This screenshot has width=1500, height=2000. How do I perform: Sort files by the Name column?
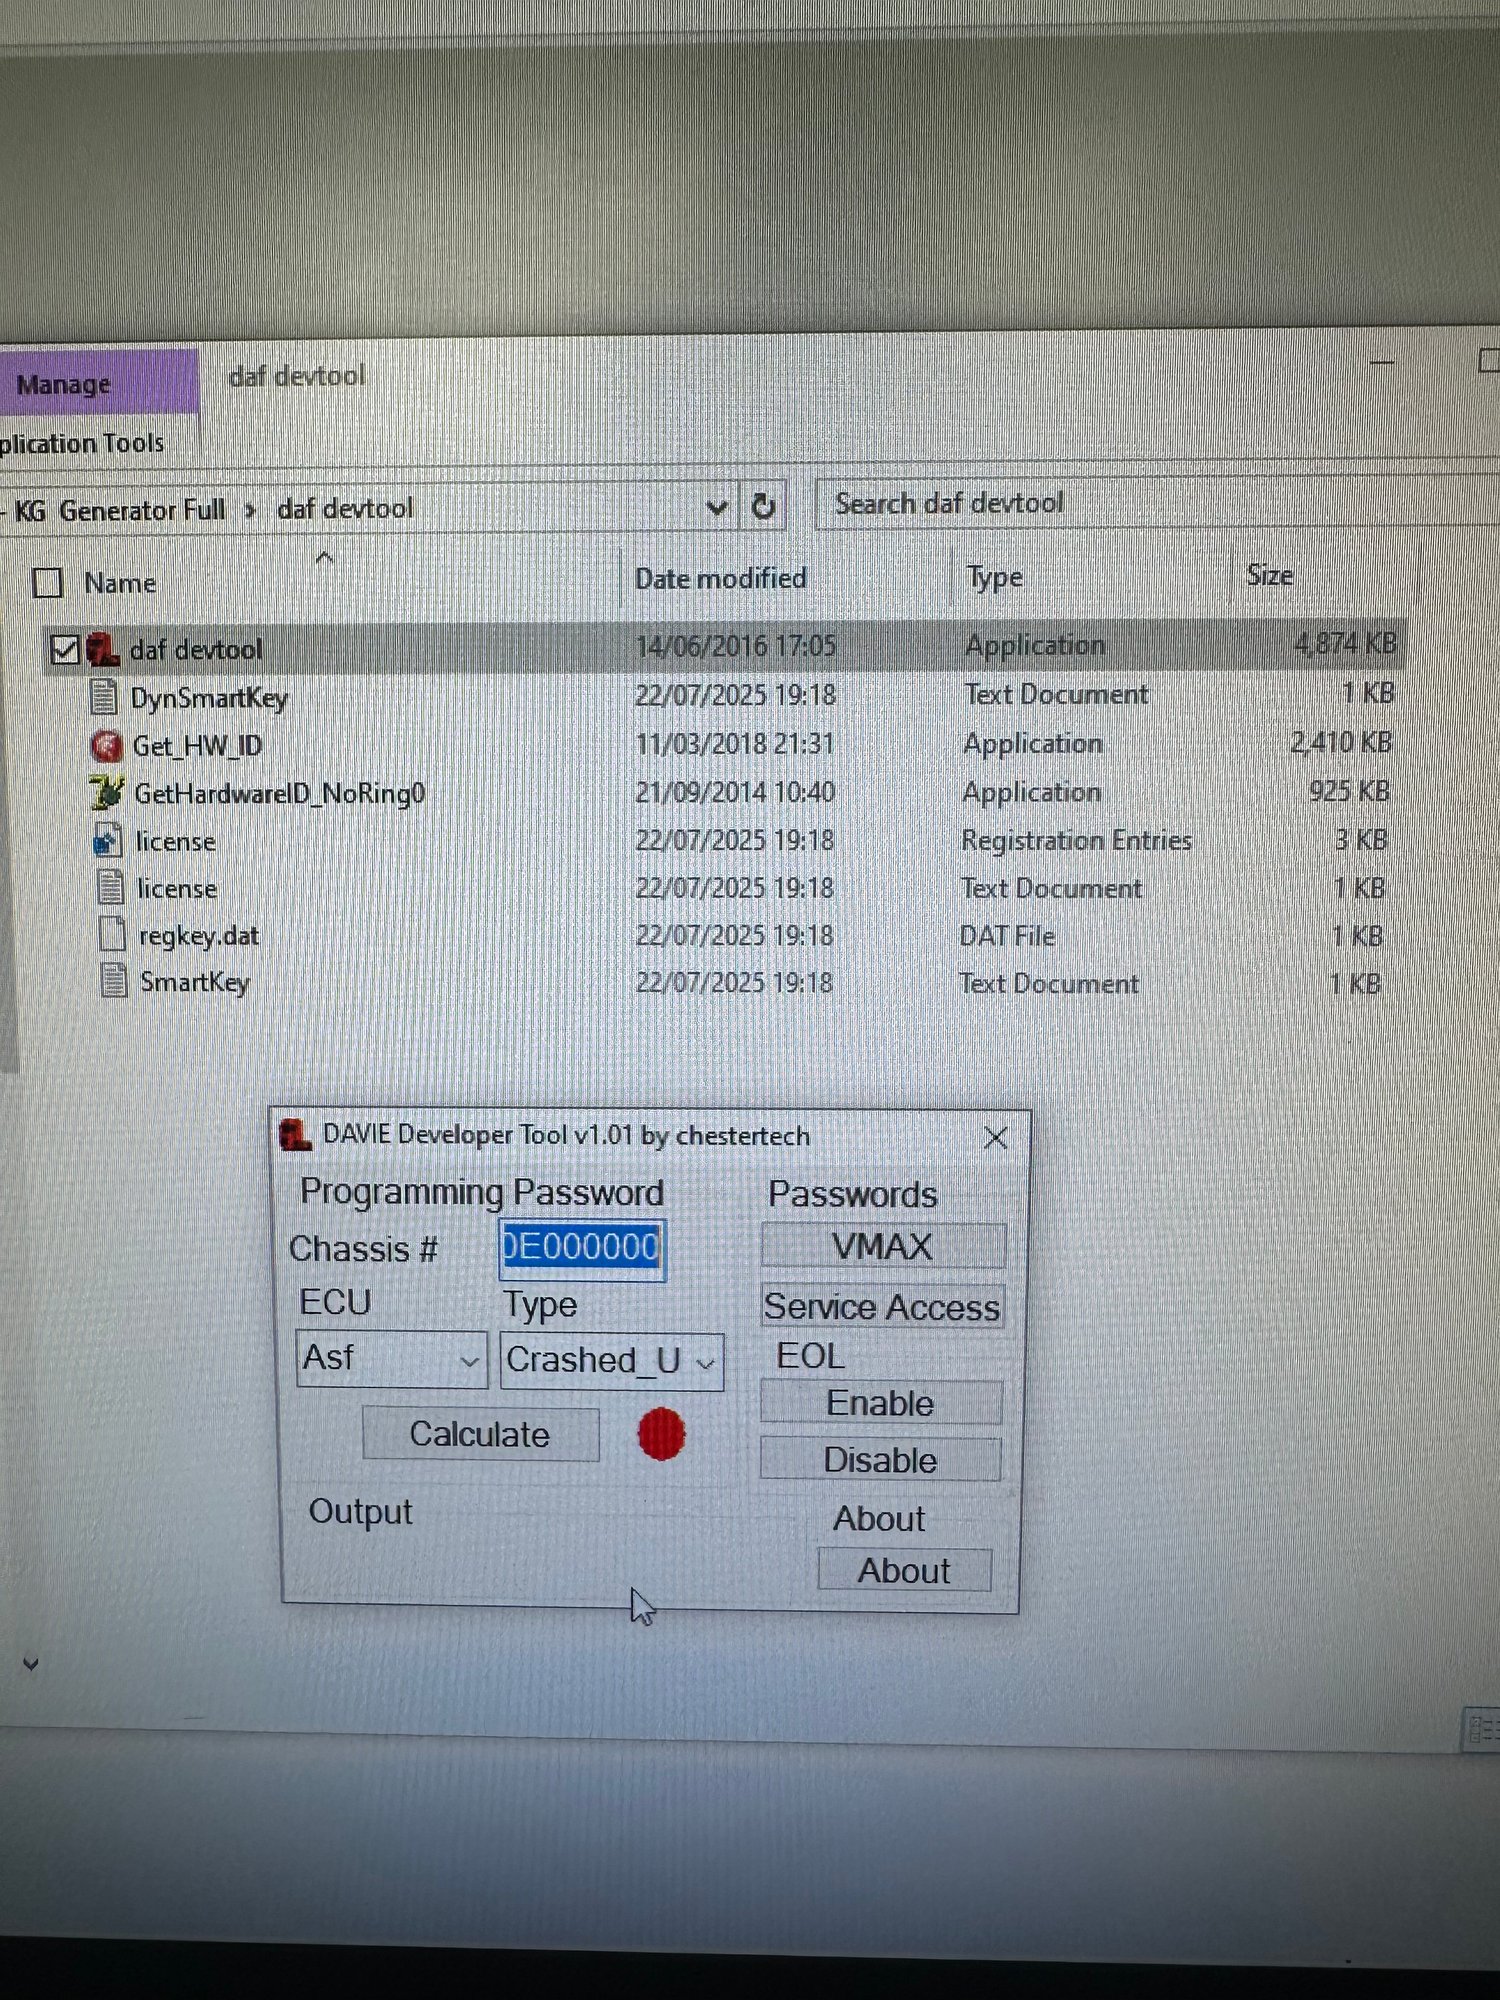(120, 583)
